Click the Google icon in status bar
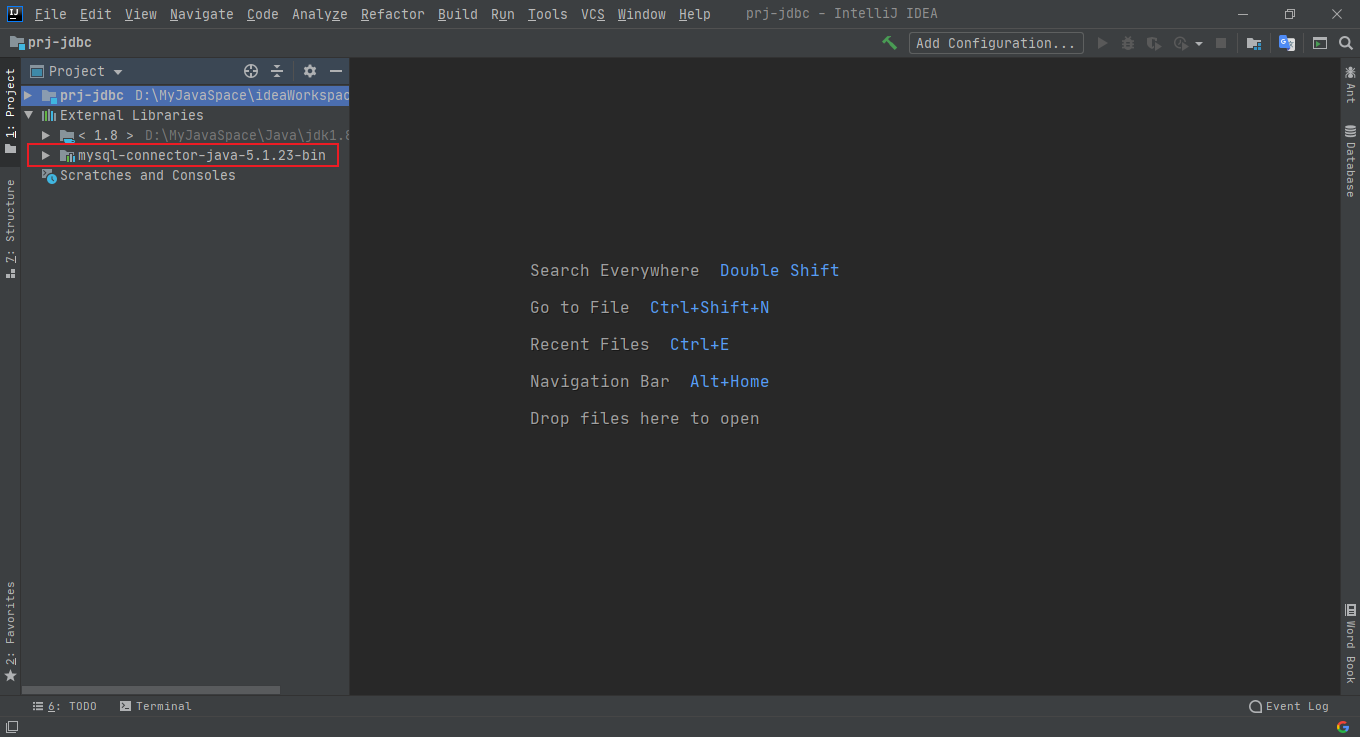Viewport: 1360px width, 737px height. click(1342, 727)
